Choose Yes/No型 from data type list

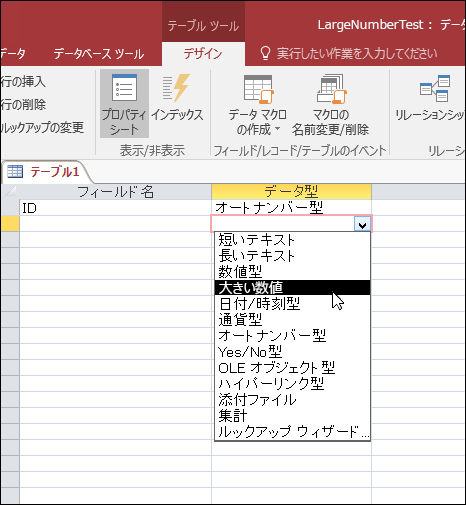[x=292, y=352]
